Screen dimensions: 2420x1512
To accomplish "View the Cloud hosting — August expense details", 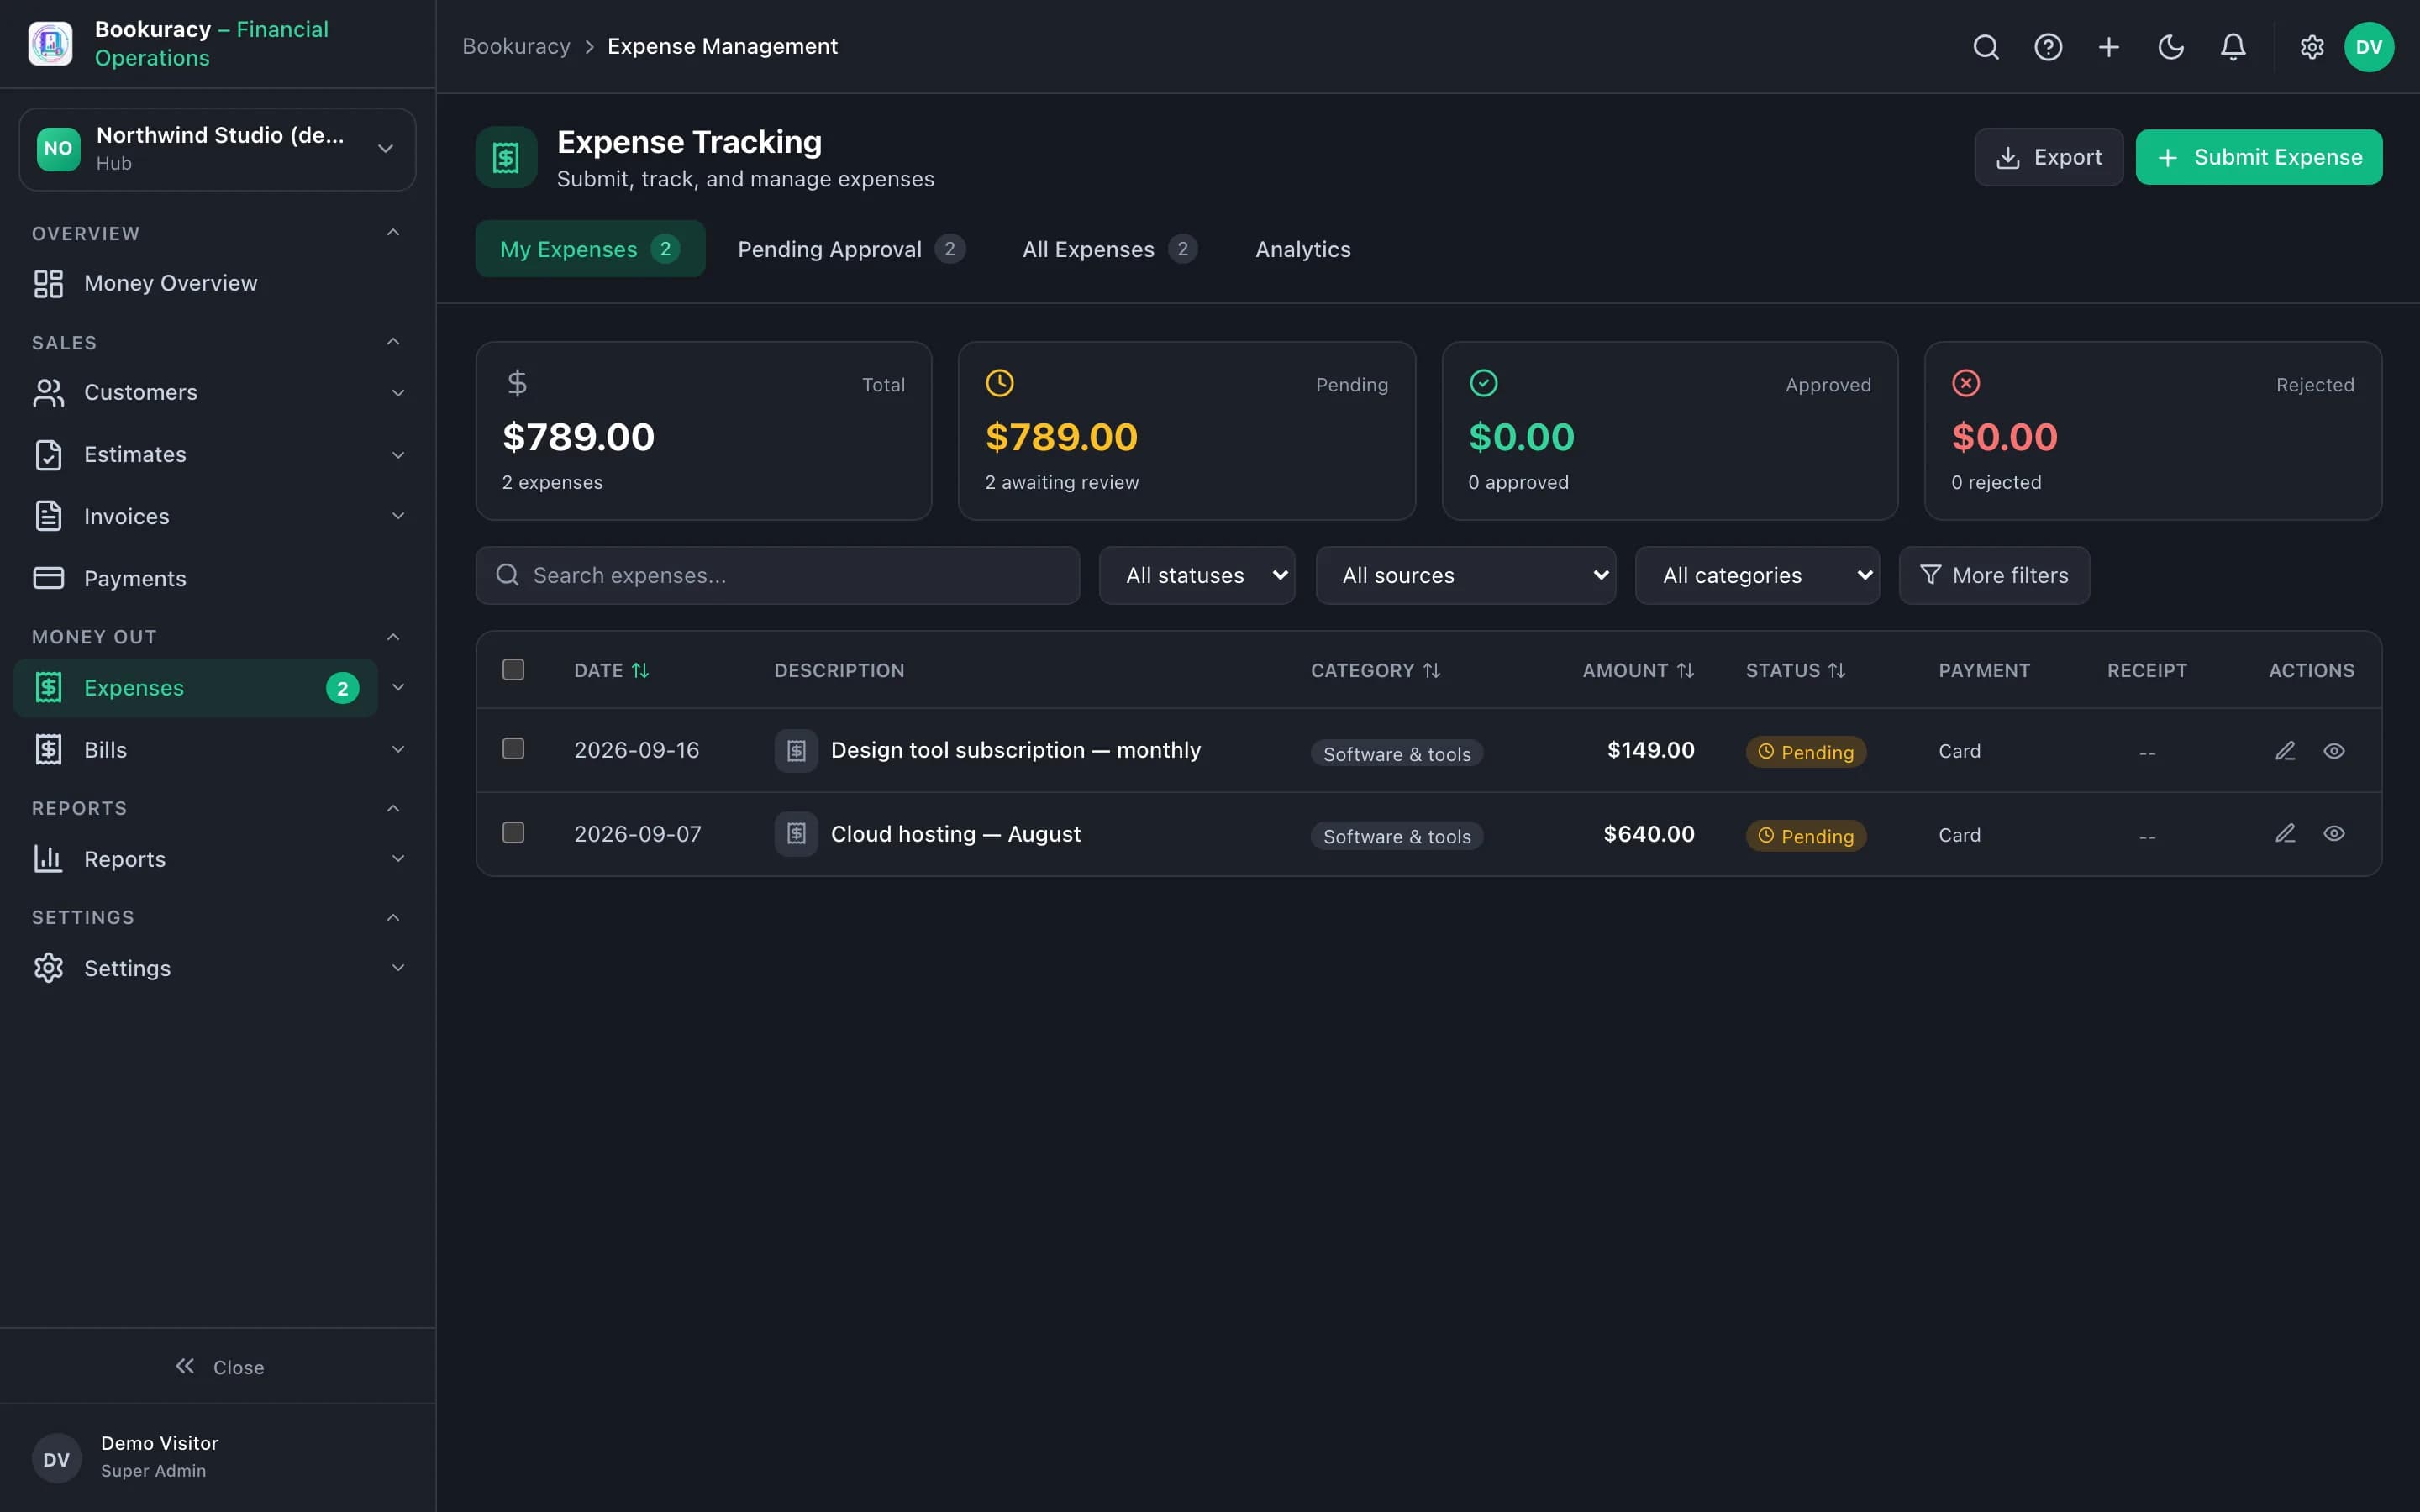I will pos(2334,834).
